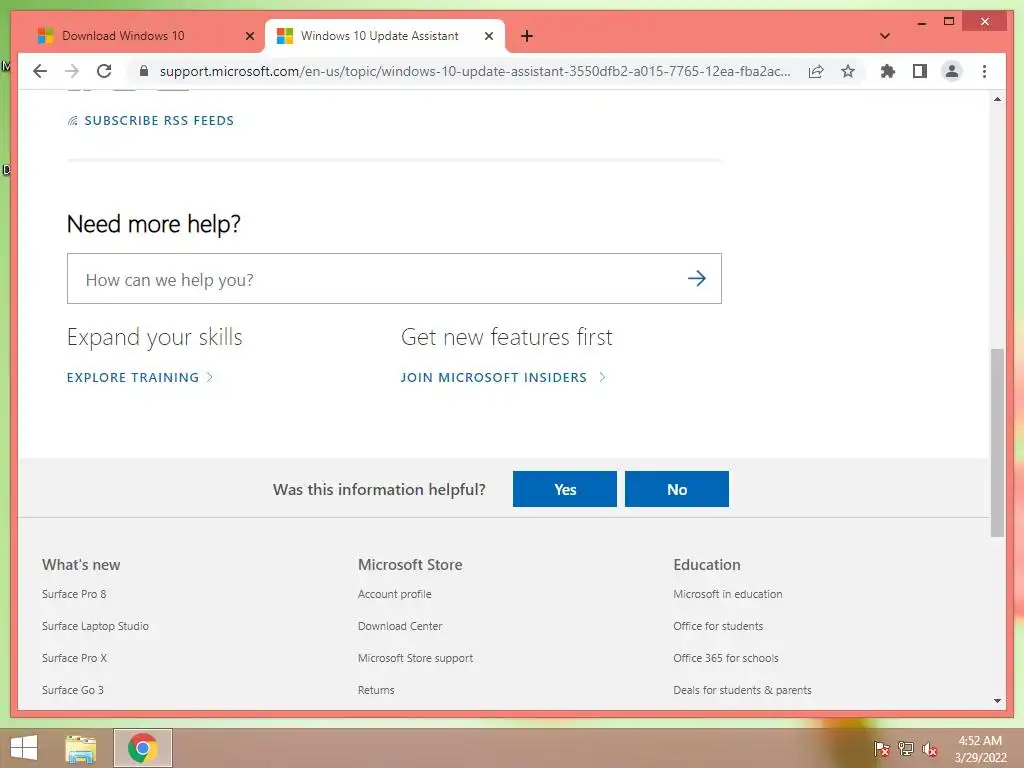Open a new tab with plus button
Screen dimensions: 1024x768
point(527,36)
